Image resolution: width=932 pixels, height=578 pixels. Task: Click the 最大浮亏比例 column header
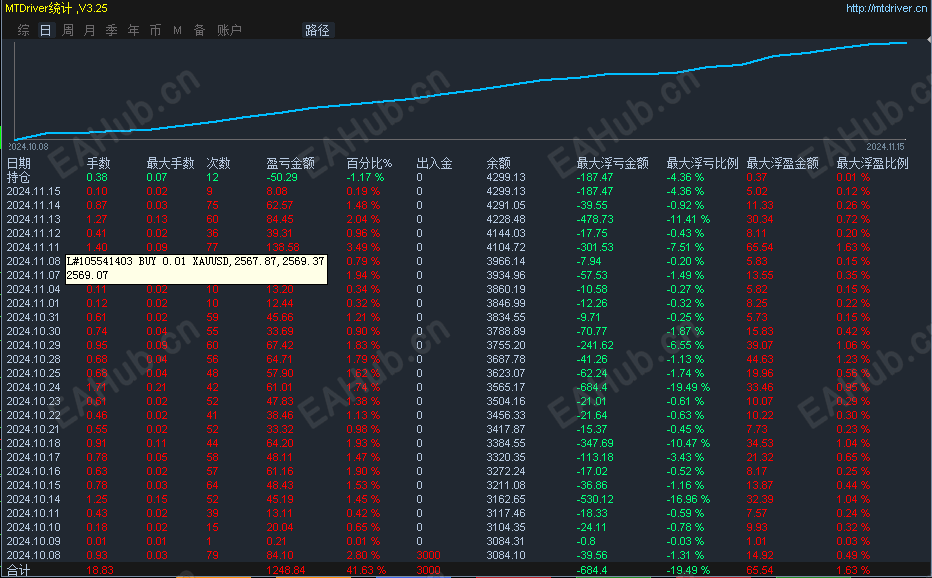703,163
